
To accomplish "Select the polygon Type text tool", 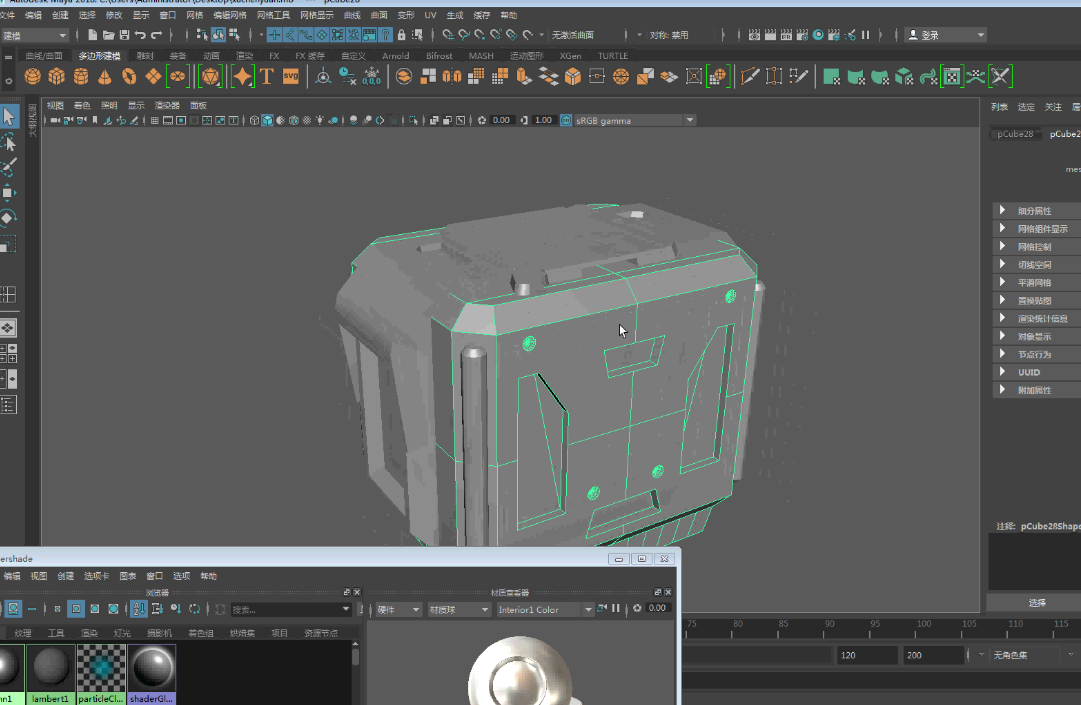I will coord(267,76).
